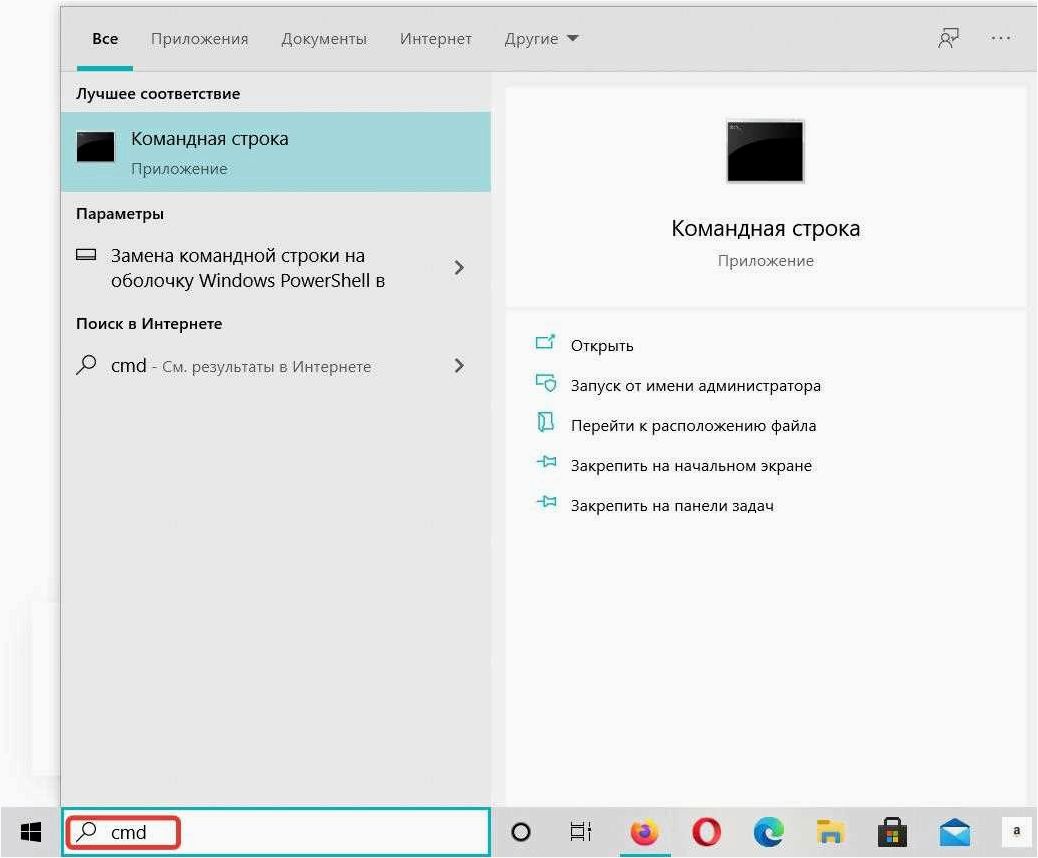The width and height of the screenshot is (1038, 858).
Task: Launch Firefox from the taskbar
Action: coord(644,832)
